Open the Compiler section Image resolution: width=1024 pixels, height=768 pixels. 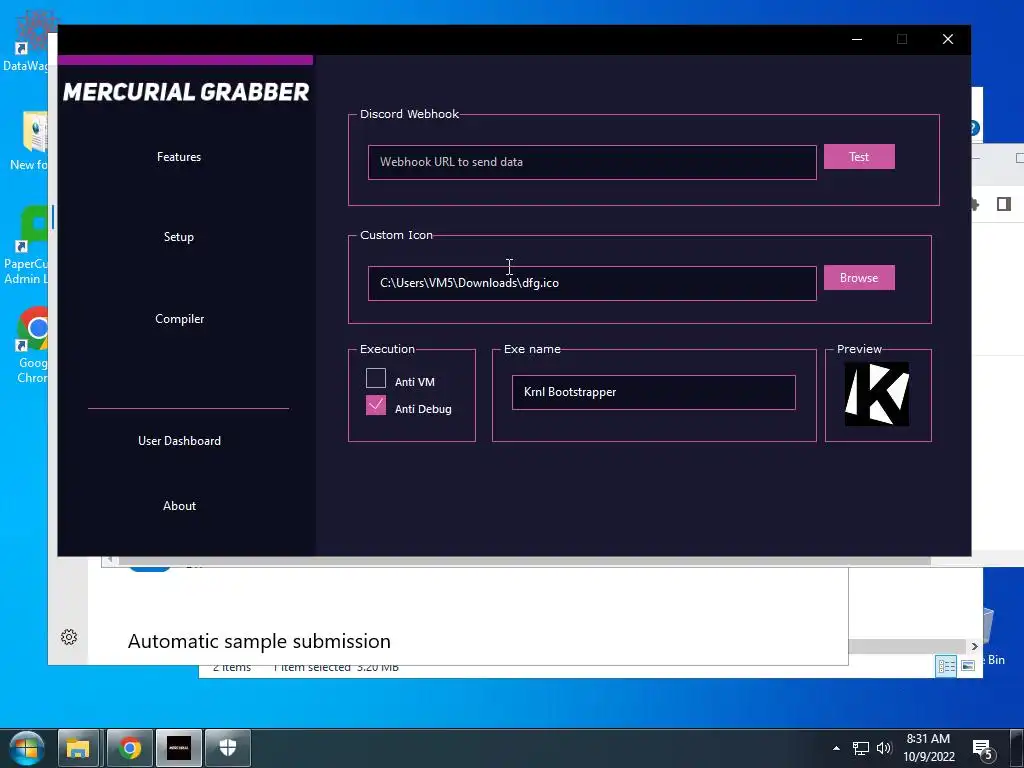[179, 319]
